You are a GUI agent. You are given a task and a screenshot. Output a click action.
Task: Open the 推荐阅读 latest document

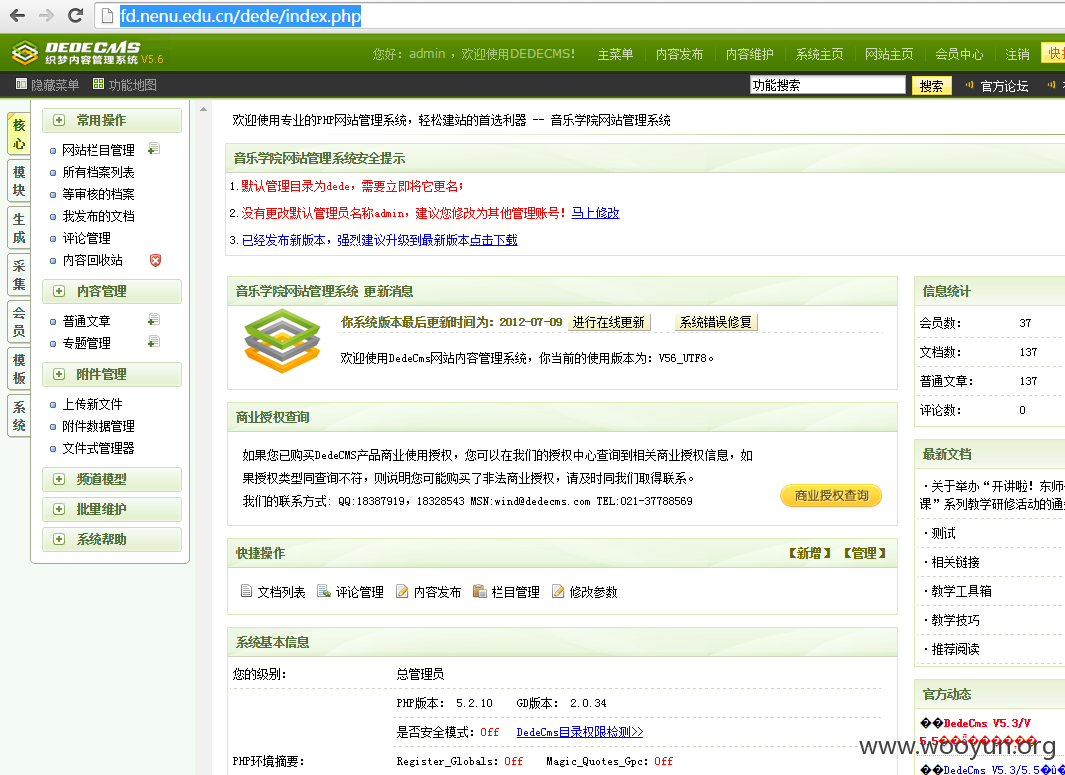point(955,649)
